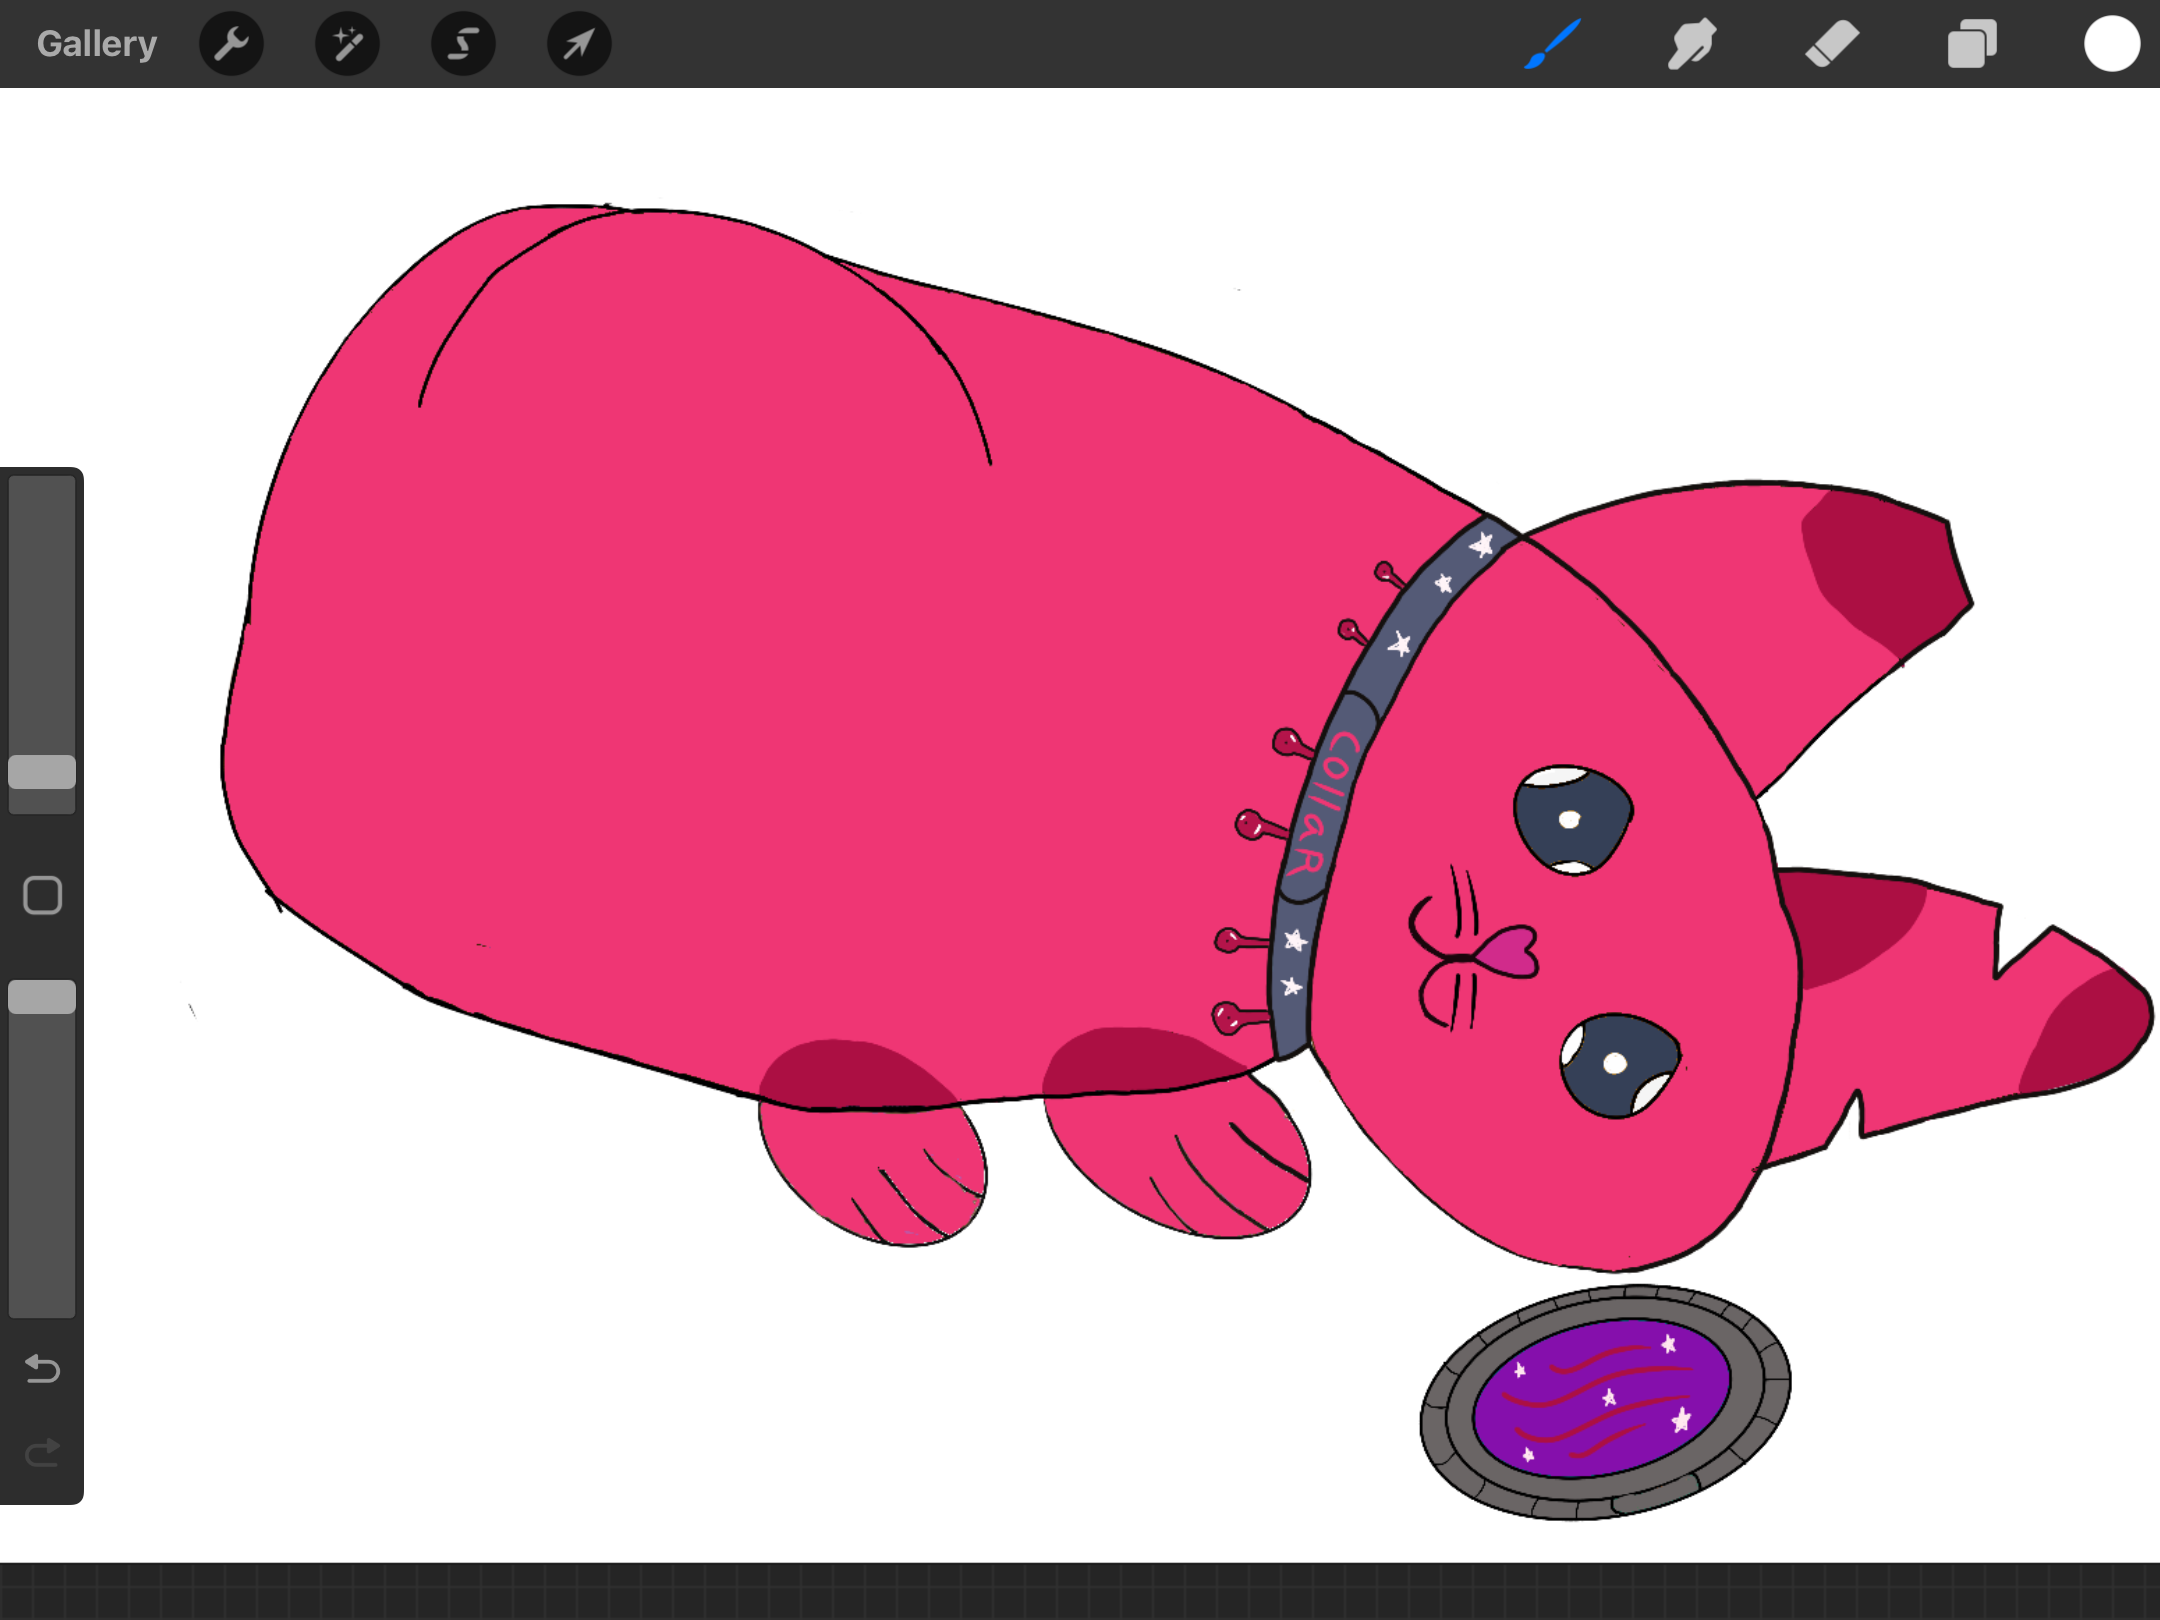This screenshot has height=1620, width=2160.
Task: Activate the Transform arrow tool
Action: tap(579, 44)
